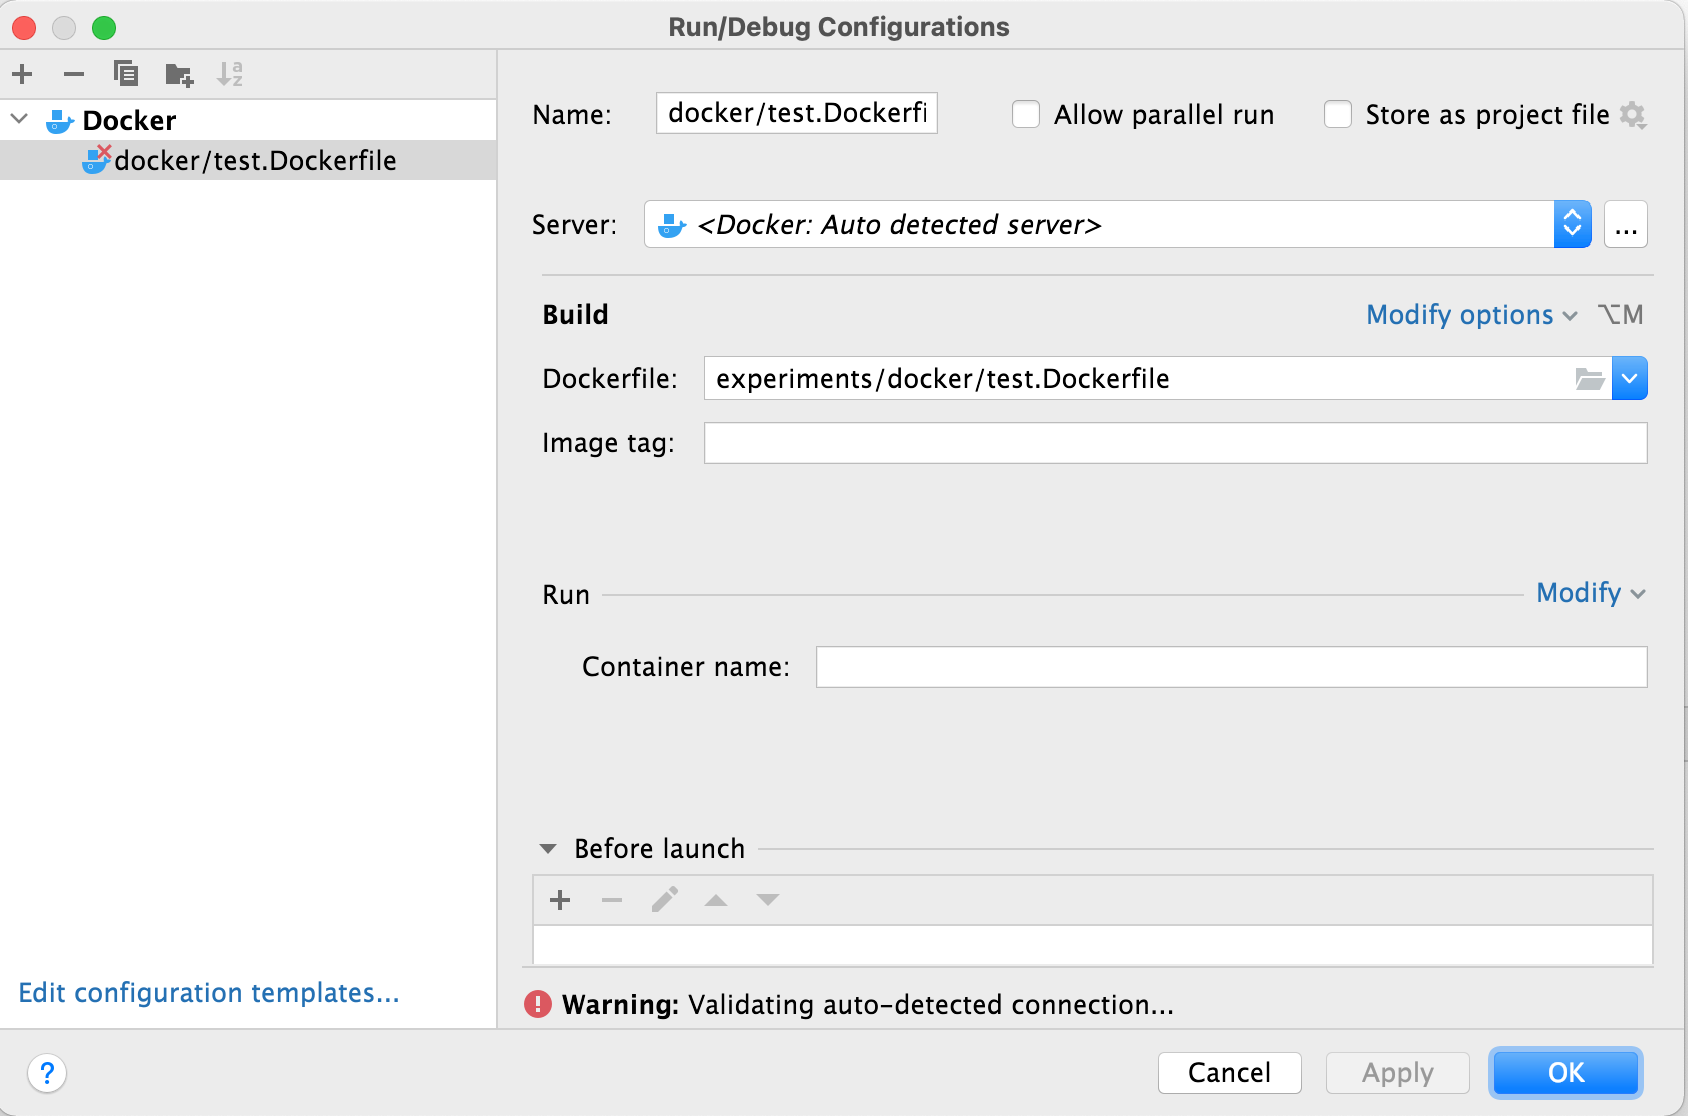
Task: Add a new run configuration
Action: click(23, 74)
